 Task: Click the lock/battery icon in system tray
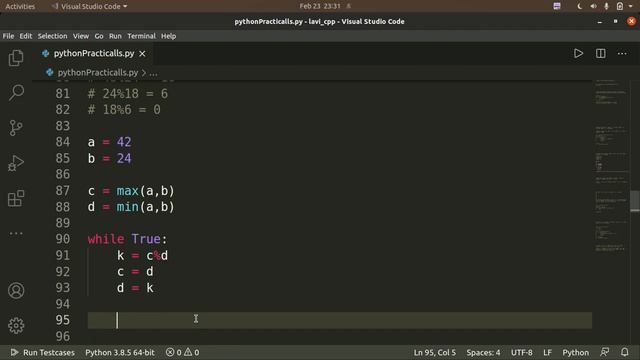click(620, 6)
